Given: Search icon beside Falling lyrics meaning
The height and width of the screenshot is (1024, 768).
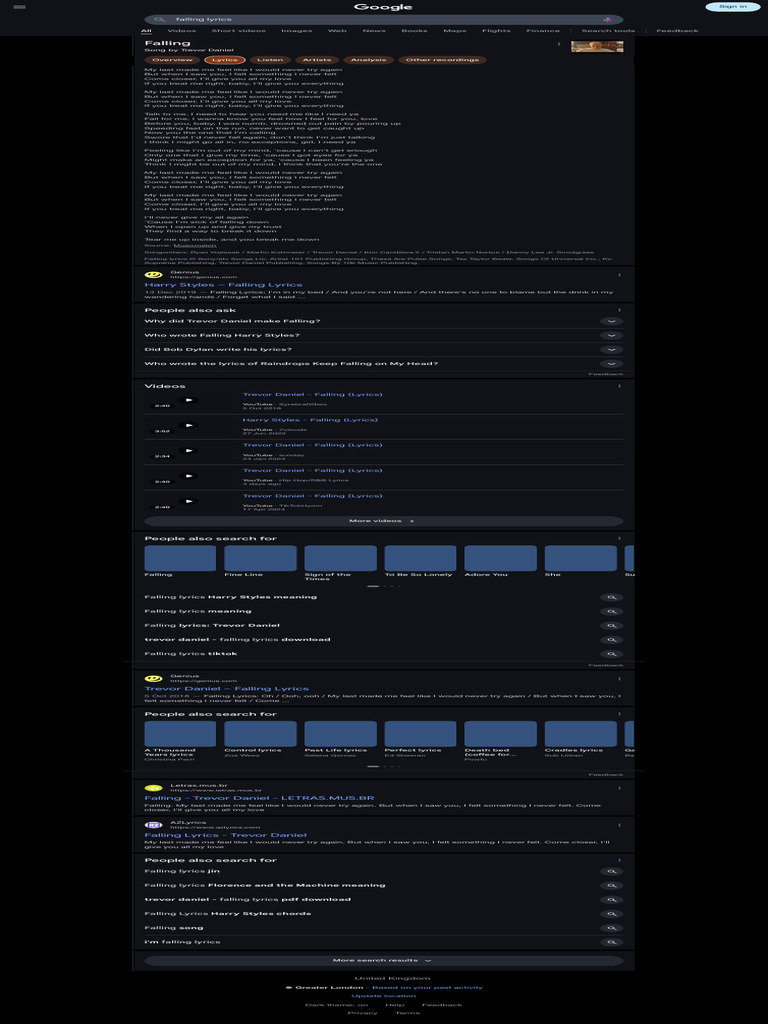Looking at the screenshot, I should coord(611,612).
